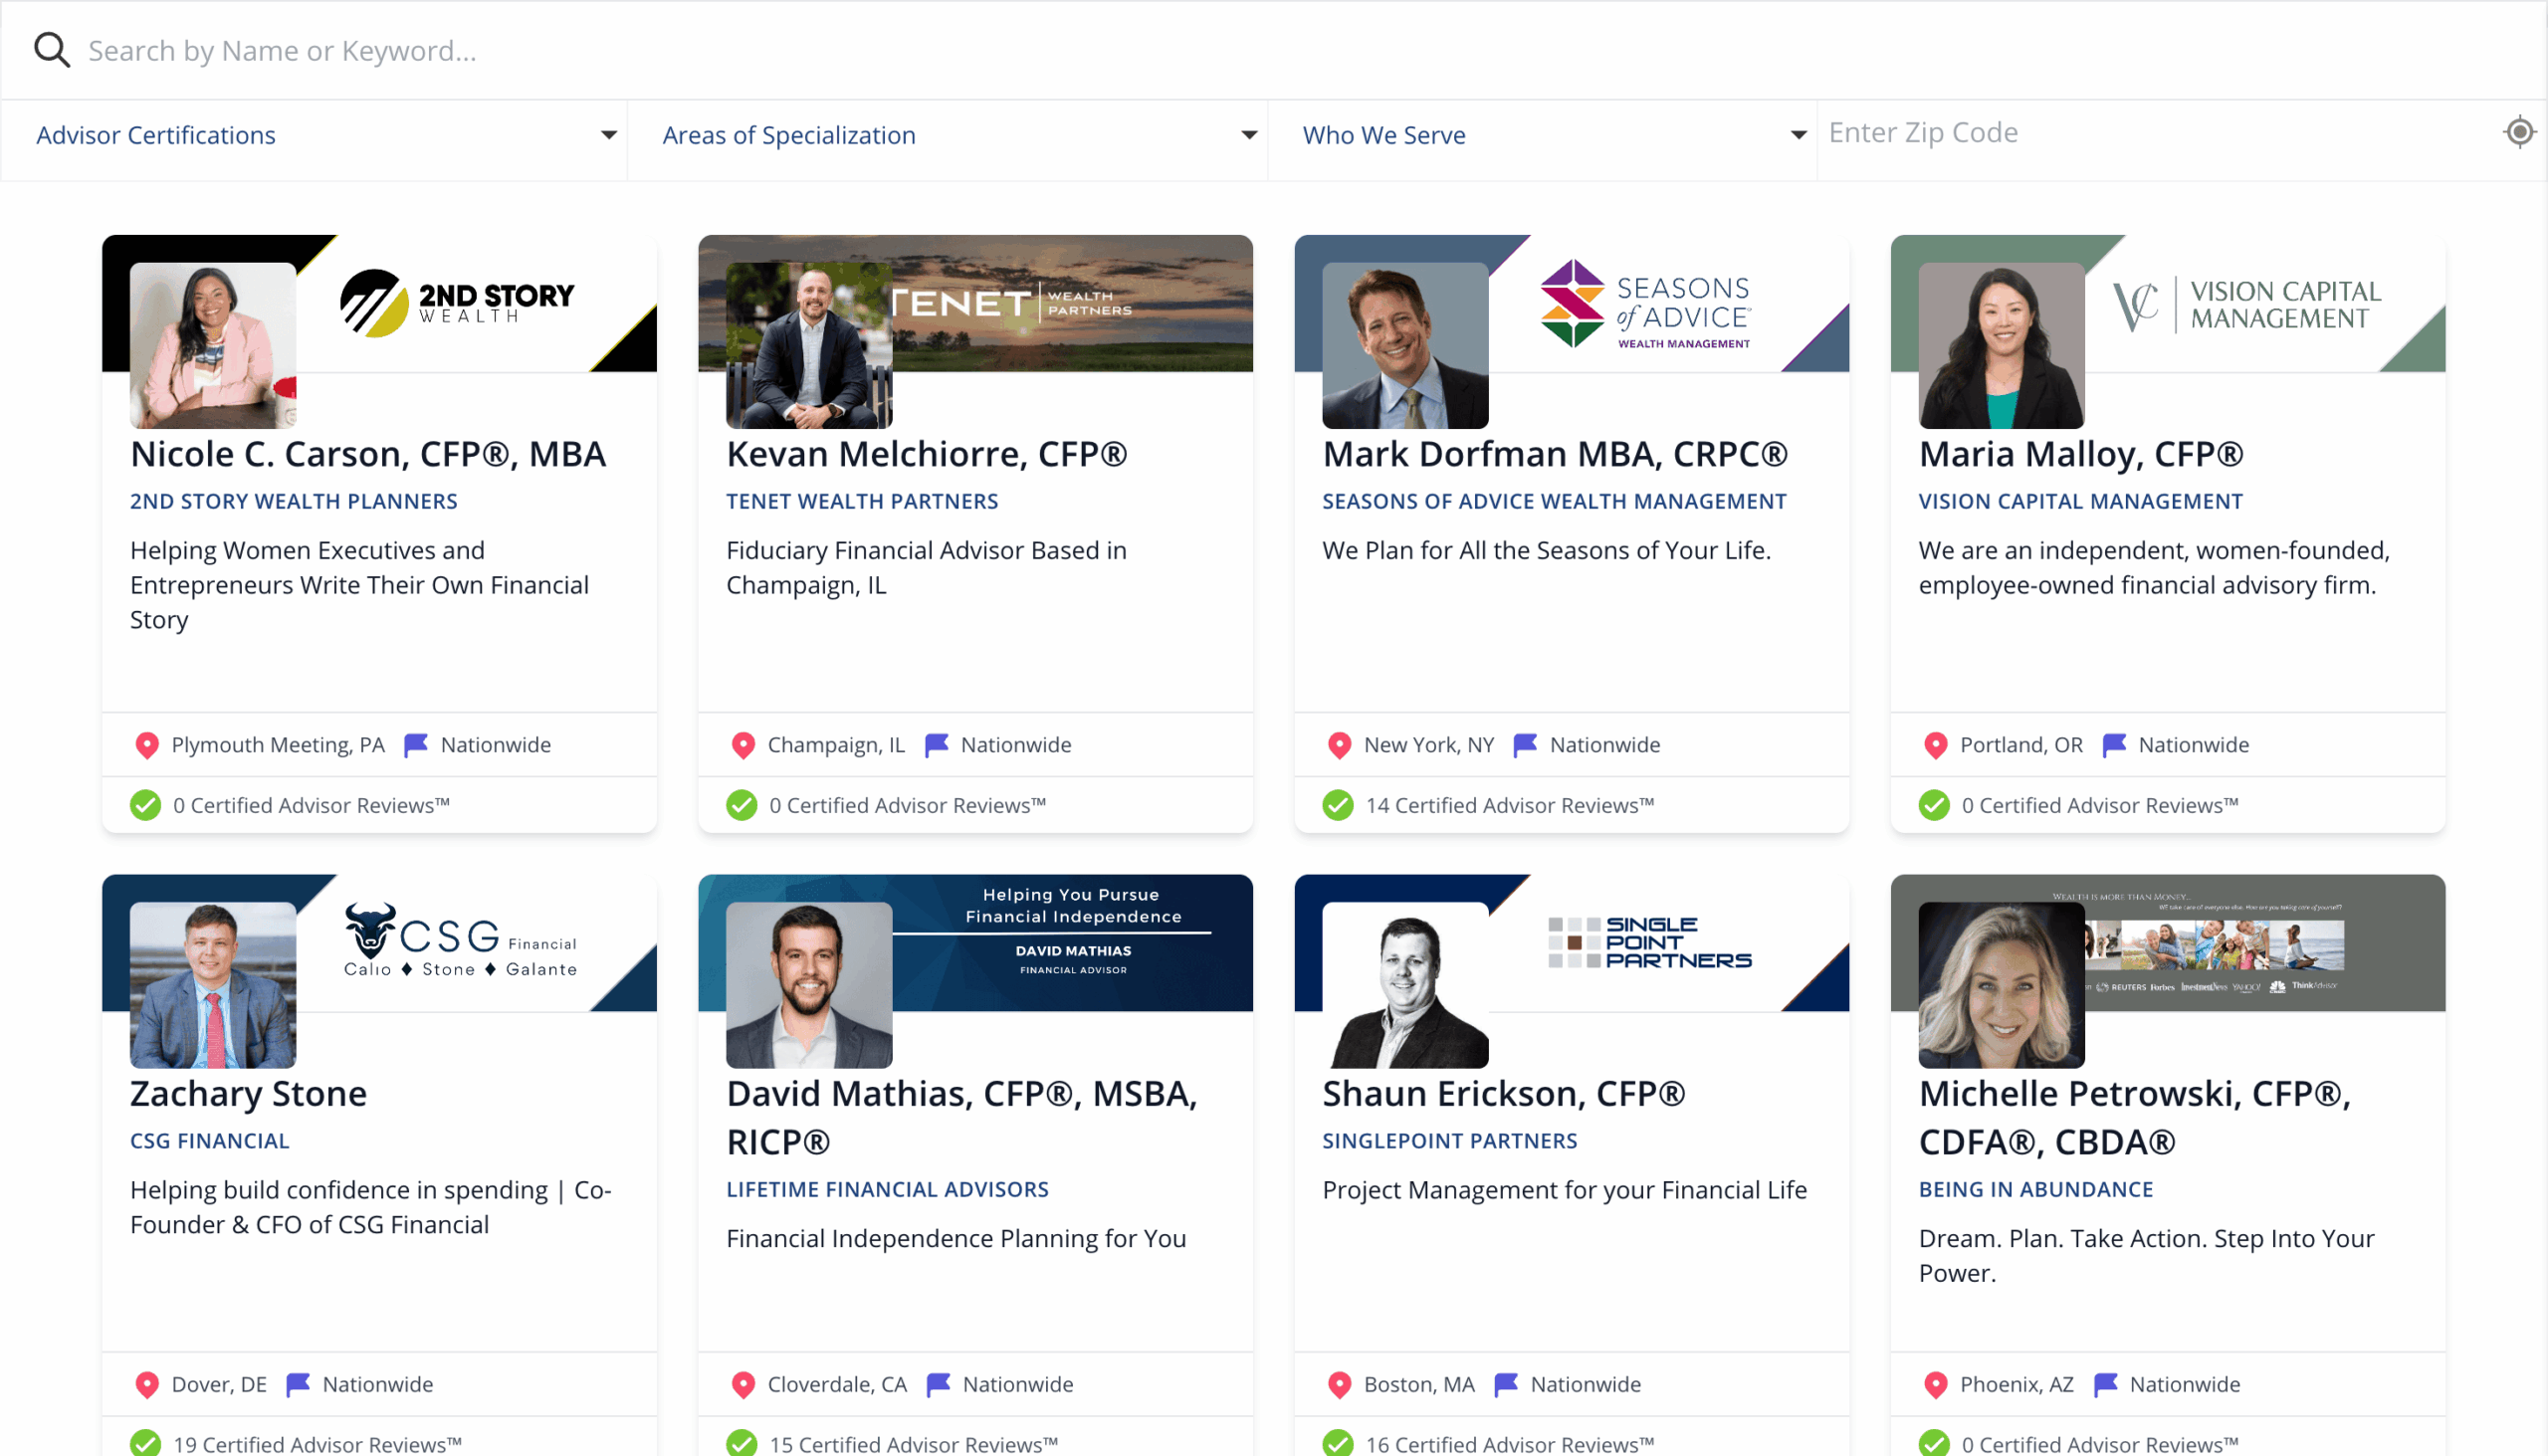Click the search magnifier icon
Image resolution: width=2548 pixels, height=1456 pixels.
[x=52, y=50]
